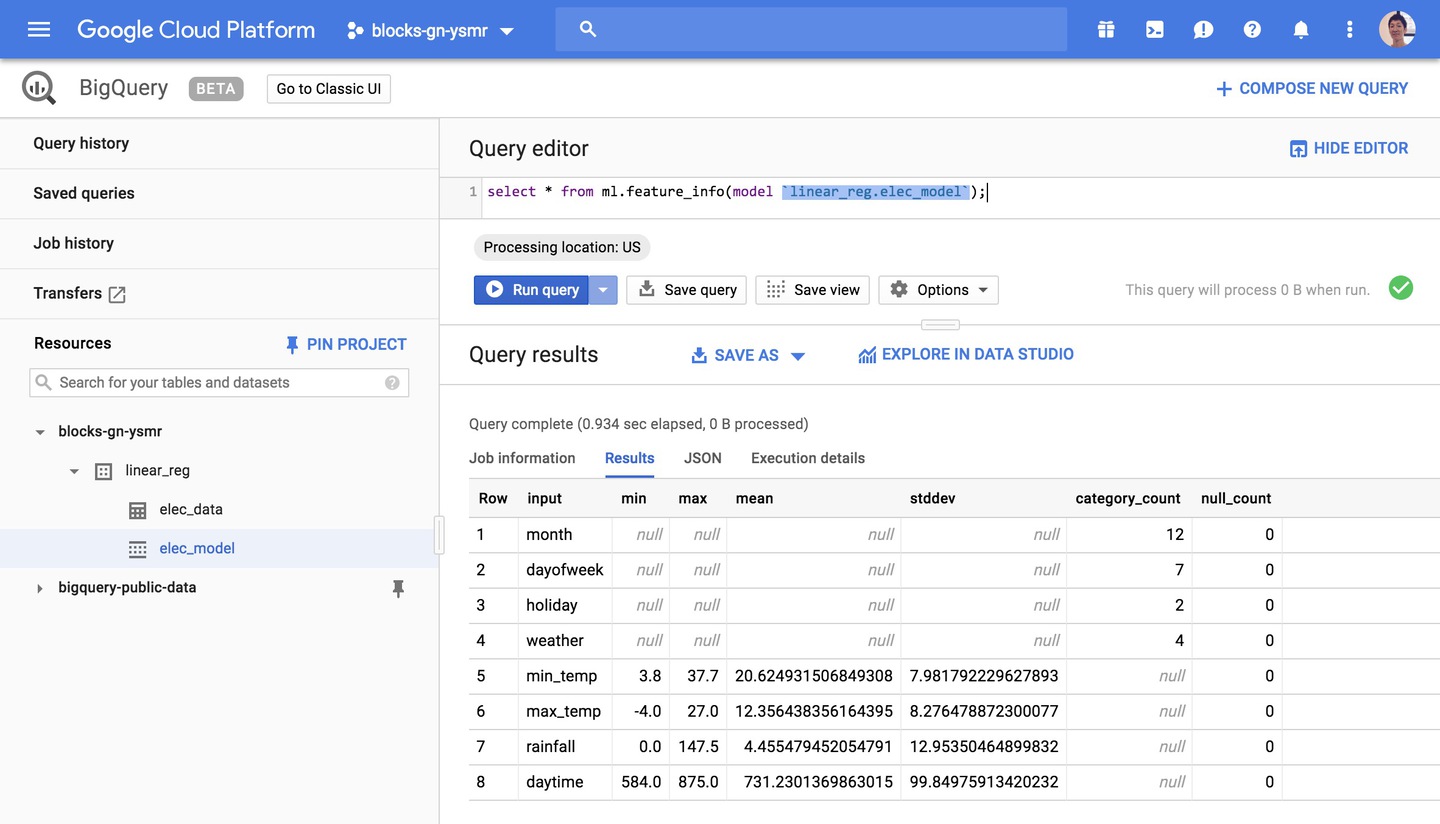
Task: Click the Processing location: US chip
Action: [x=562, y=247]
